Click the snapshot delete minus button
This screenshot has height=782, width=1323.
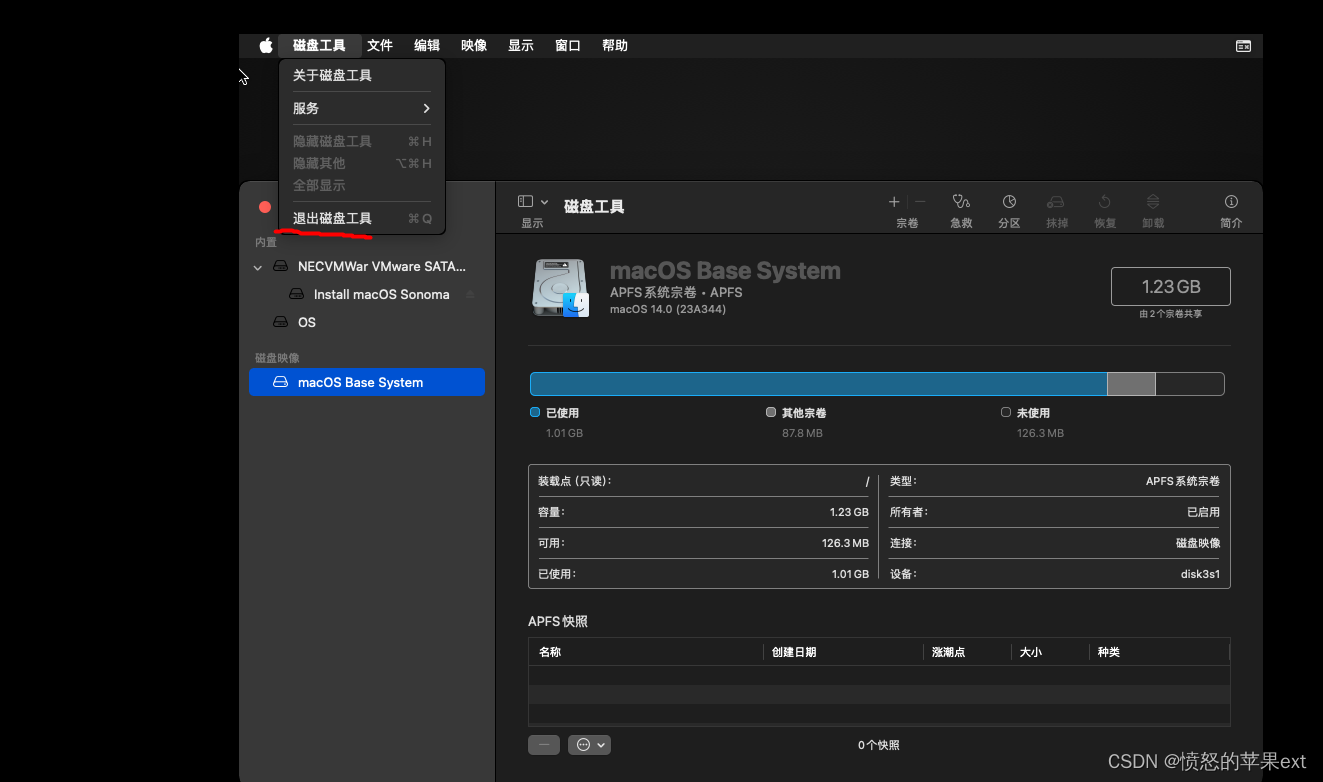[x=544, y=745]
